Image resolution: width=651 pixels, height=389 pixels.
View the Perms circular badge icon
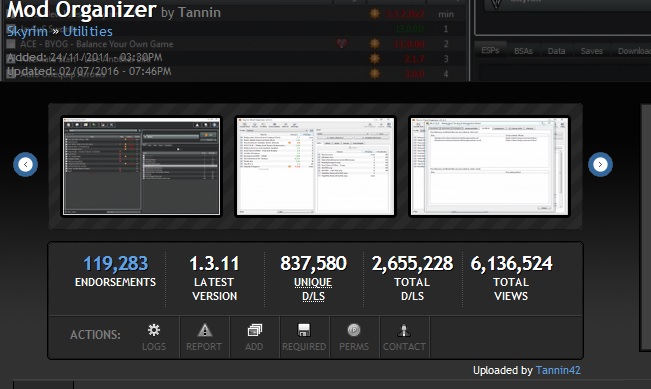point(354,330)
